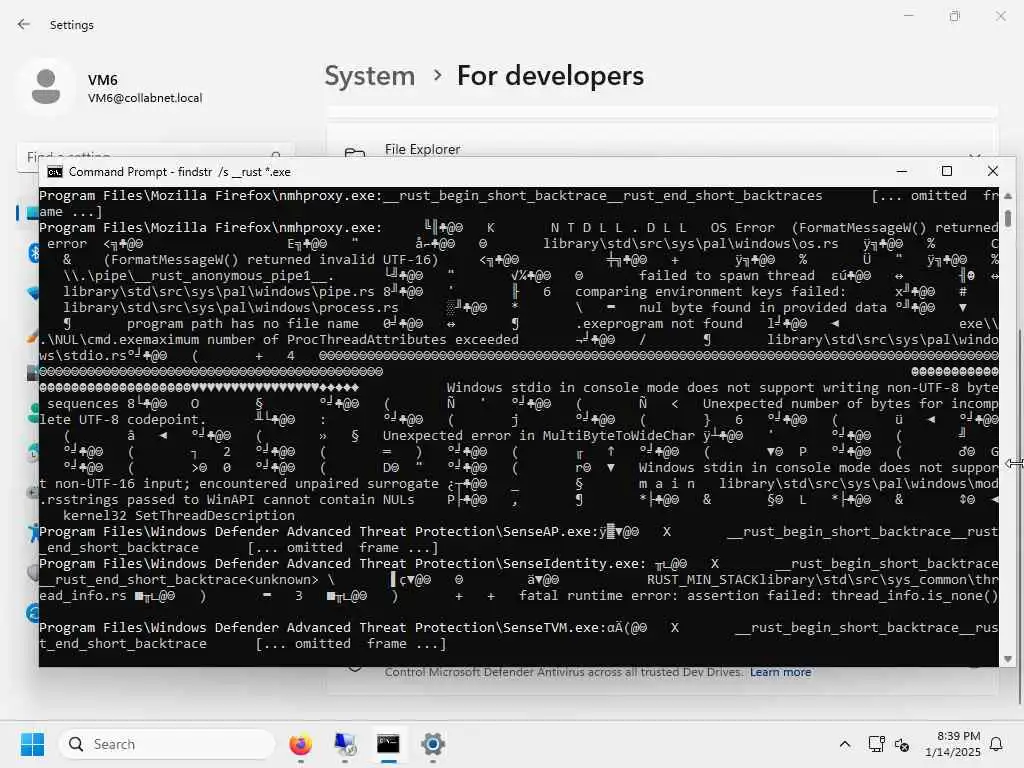
Task: Click the kernel32 SetThreadDescription text
Action: [178, 515]
